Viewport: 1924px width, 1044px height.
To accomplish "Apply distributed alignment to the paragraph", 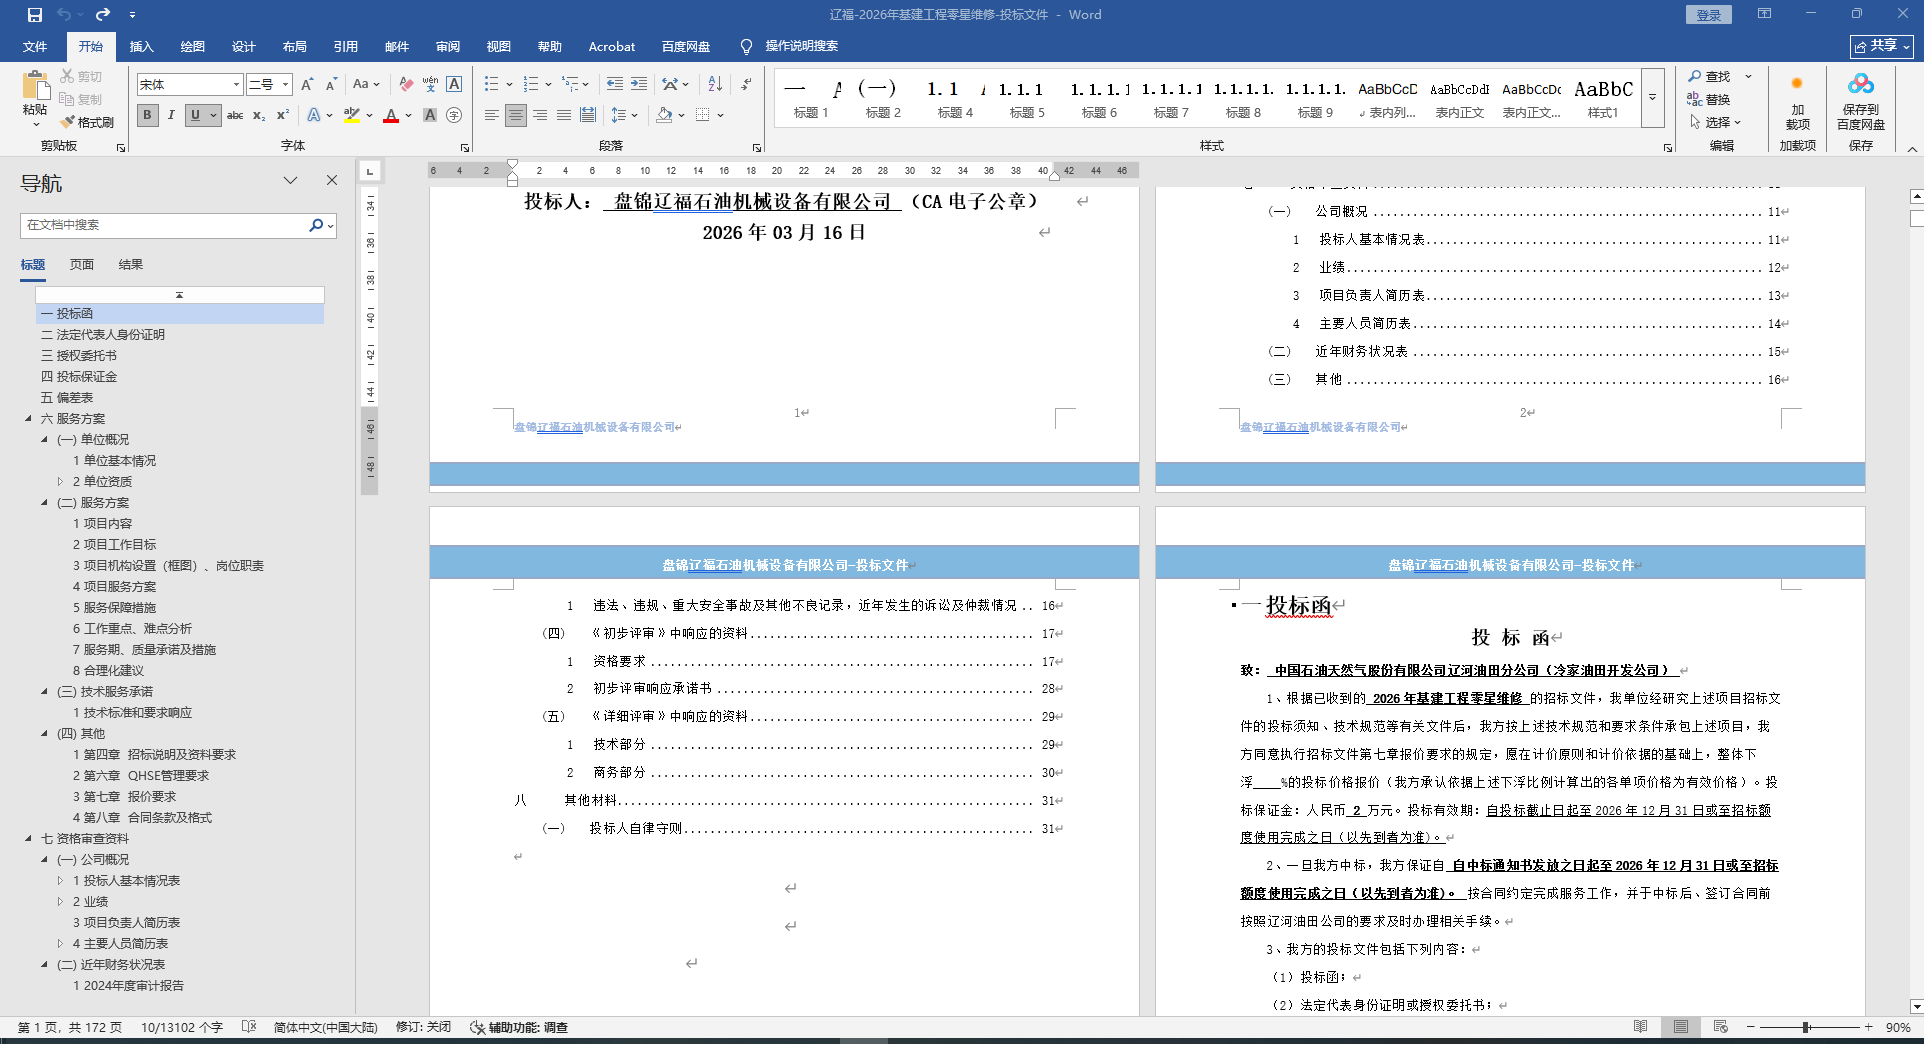I will pos(588,116).
